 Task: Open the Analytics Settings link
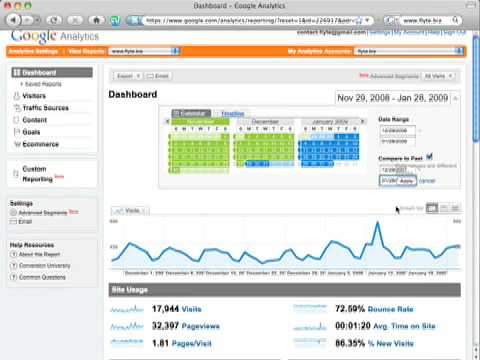33,51
